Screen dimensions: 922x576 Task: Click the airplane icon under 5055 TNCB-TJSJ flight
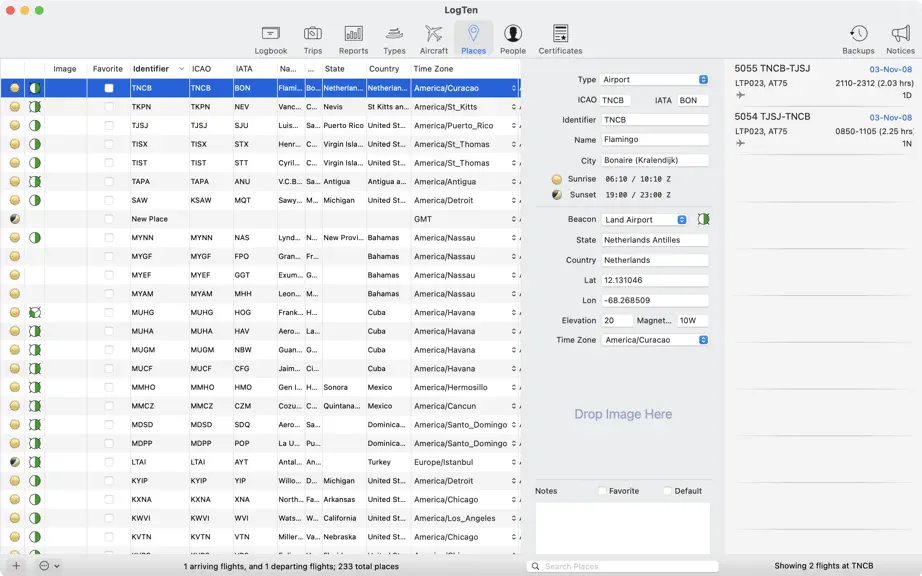pos(740,95)
